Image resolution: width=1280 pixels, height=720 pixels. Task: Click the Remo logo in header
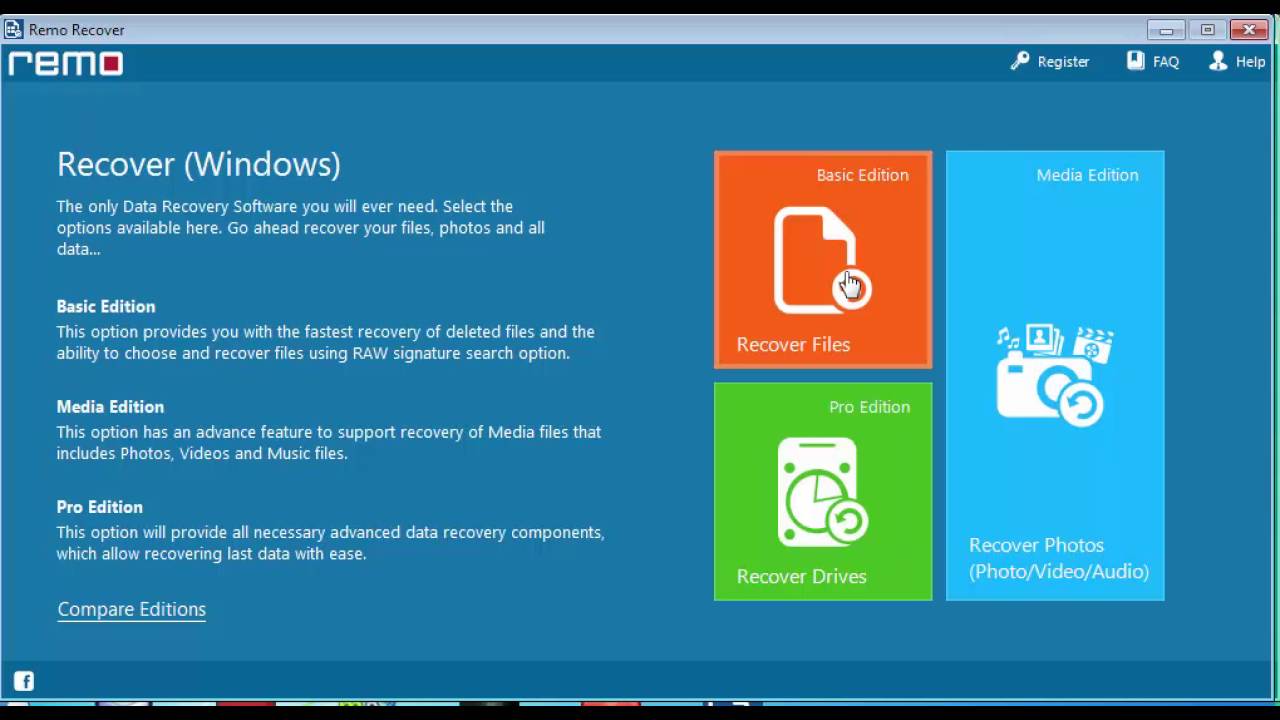coord(66,64)
